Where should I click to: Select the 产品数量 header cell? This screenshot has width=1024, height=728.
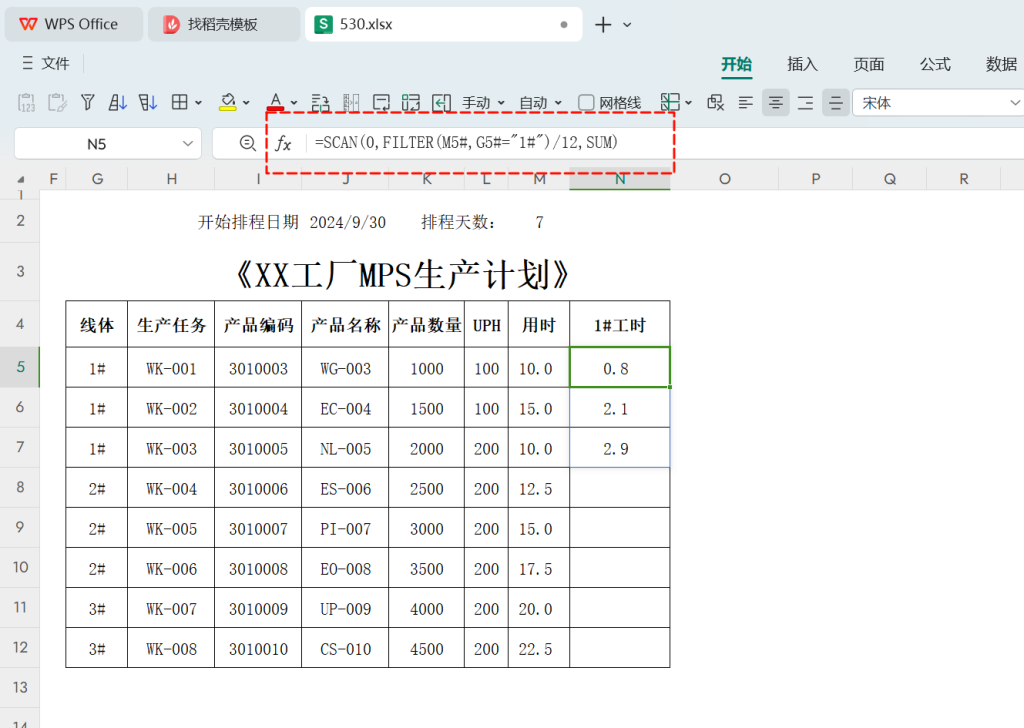click(426, 324)
